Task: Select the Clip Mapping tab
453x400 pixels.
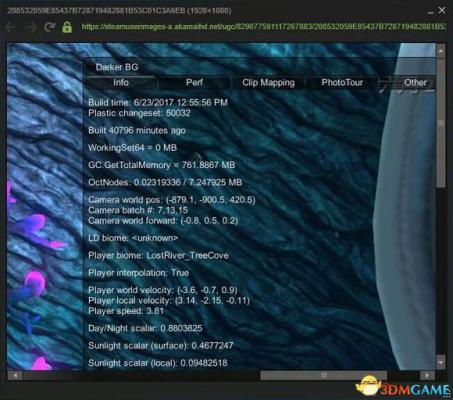Action: click(x=268, y=82)
